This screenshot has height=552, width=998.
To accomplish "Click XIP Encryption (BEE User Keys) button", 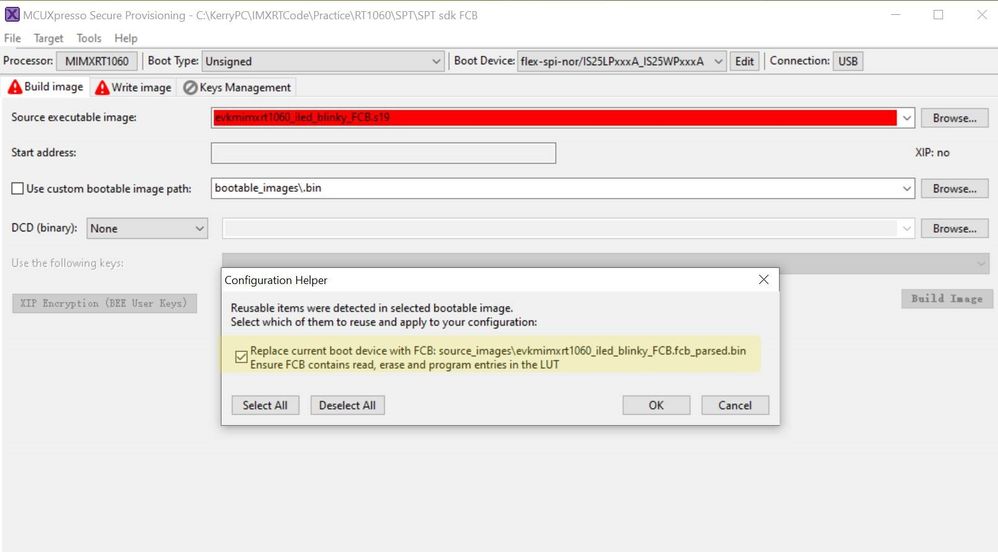I will tap(104, 303).
